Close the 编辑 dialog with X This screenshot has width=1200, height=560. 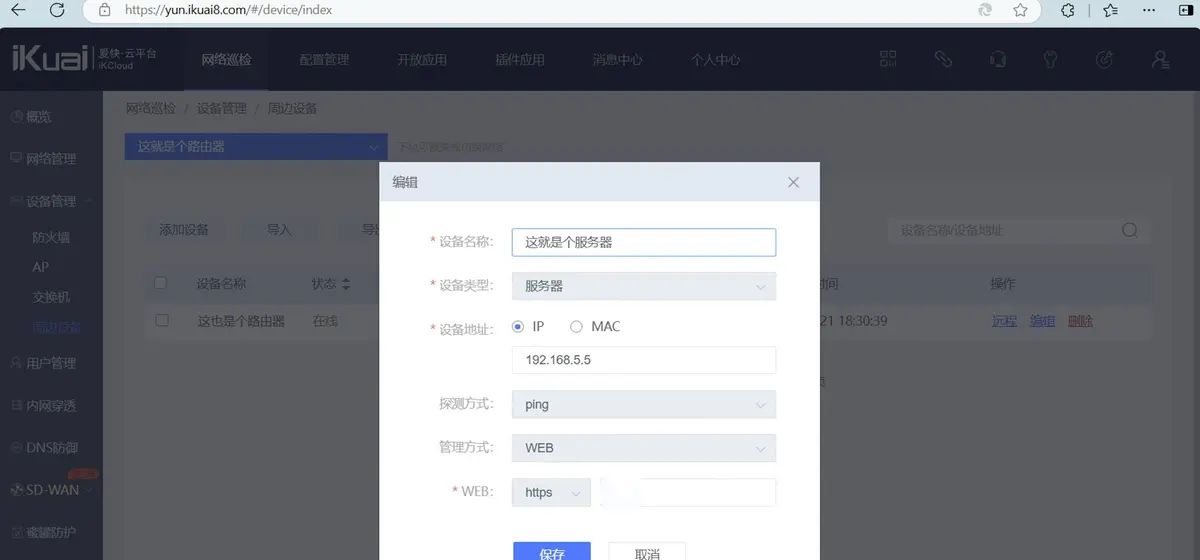pyautogui.click(x=793, y=182)
